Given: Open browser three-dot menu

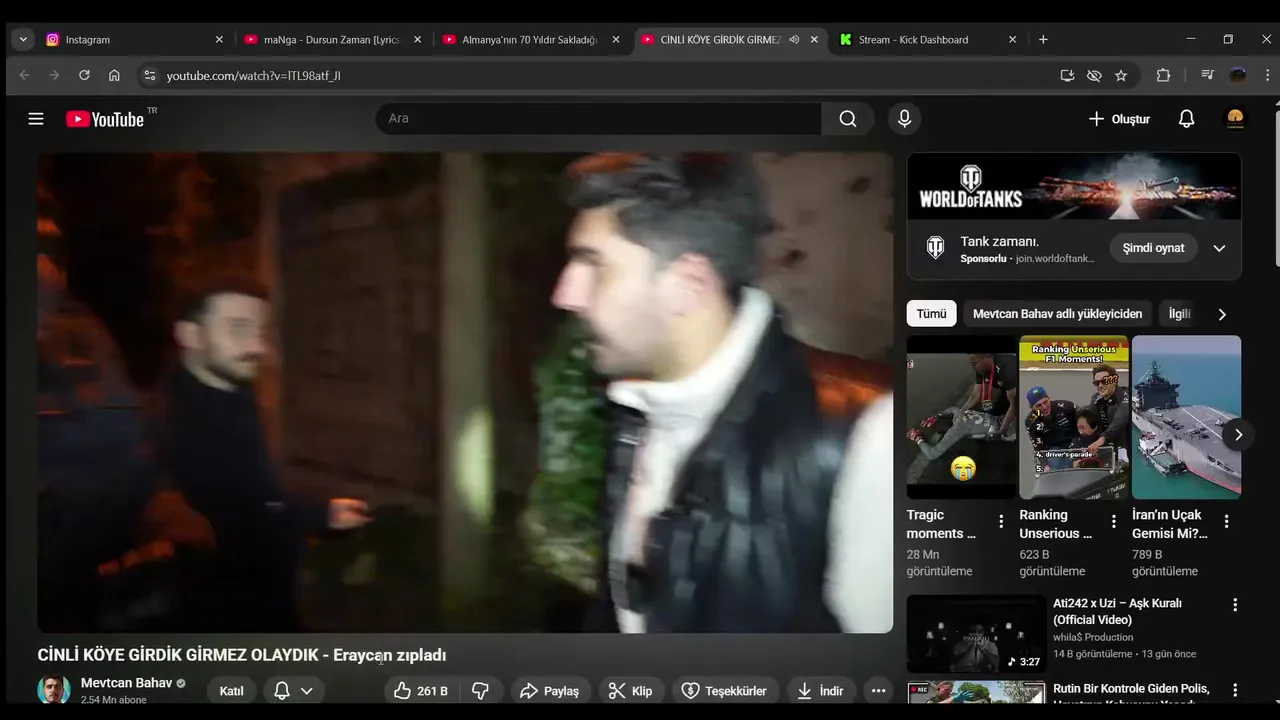Looking at the screenshot, I should pos(1268,75).
